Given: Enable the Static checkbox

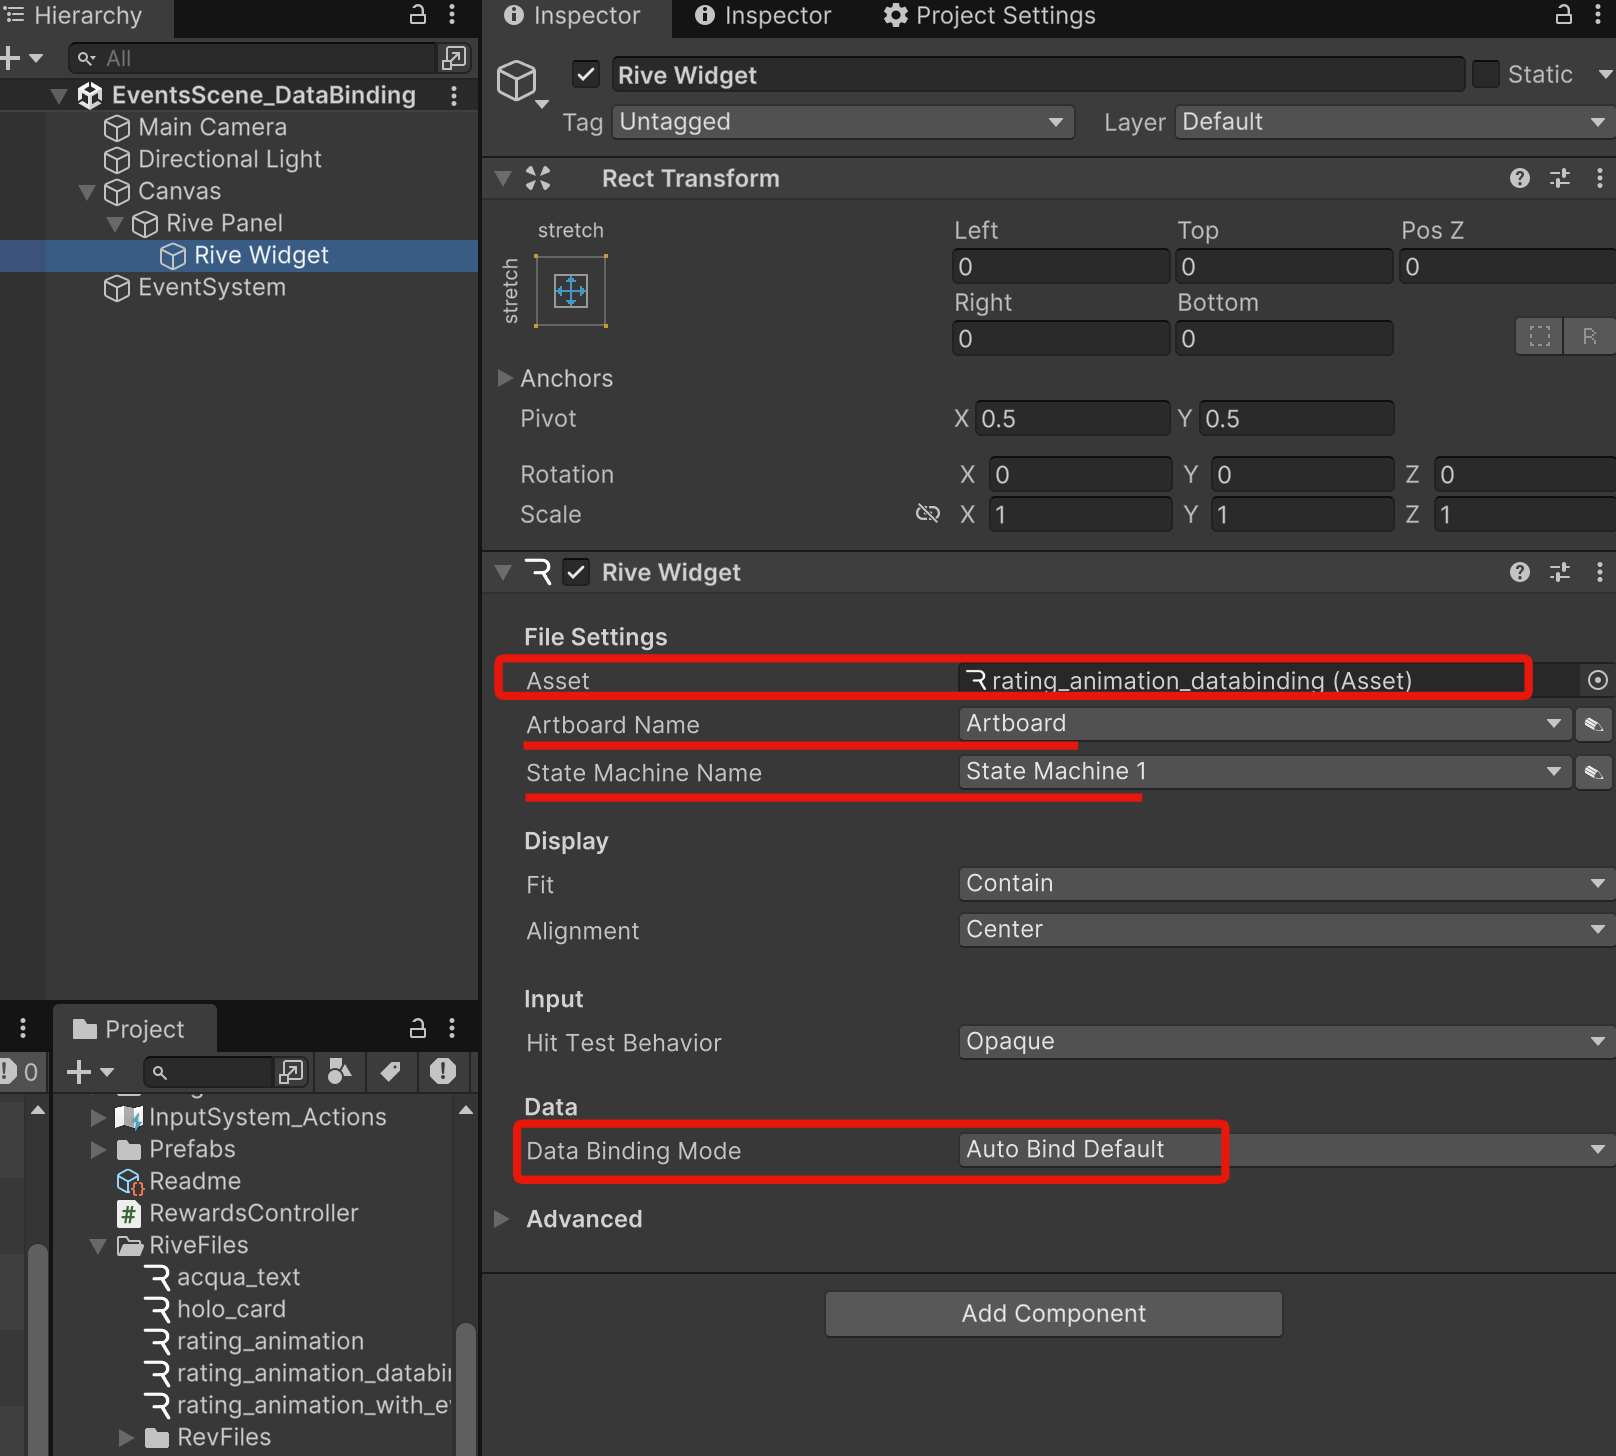Looking at the screenshot, I should tap(1486, 75).
